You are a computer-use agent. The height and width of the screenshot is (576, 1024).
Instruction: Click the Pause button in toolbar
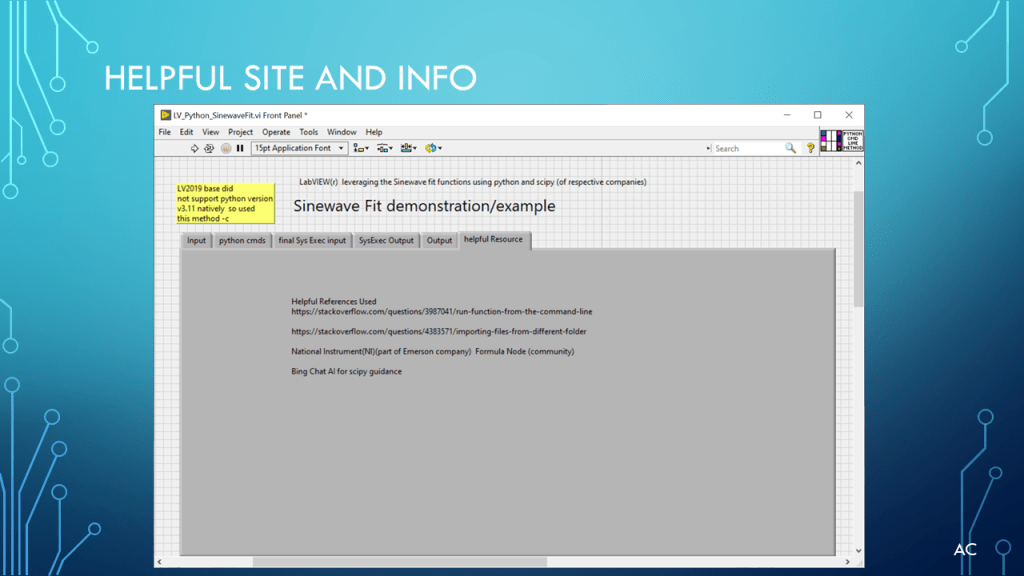click(x=240, y=148)
